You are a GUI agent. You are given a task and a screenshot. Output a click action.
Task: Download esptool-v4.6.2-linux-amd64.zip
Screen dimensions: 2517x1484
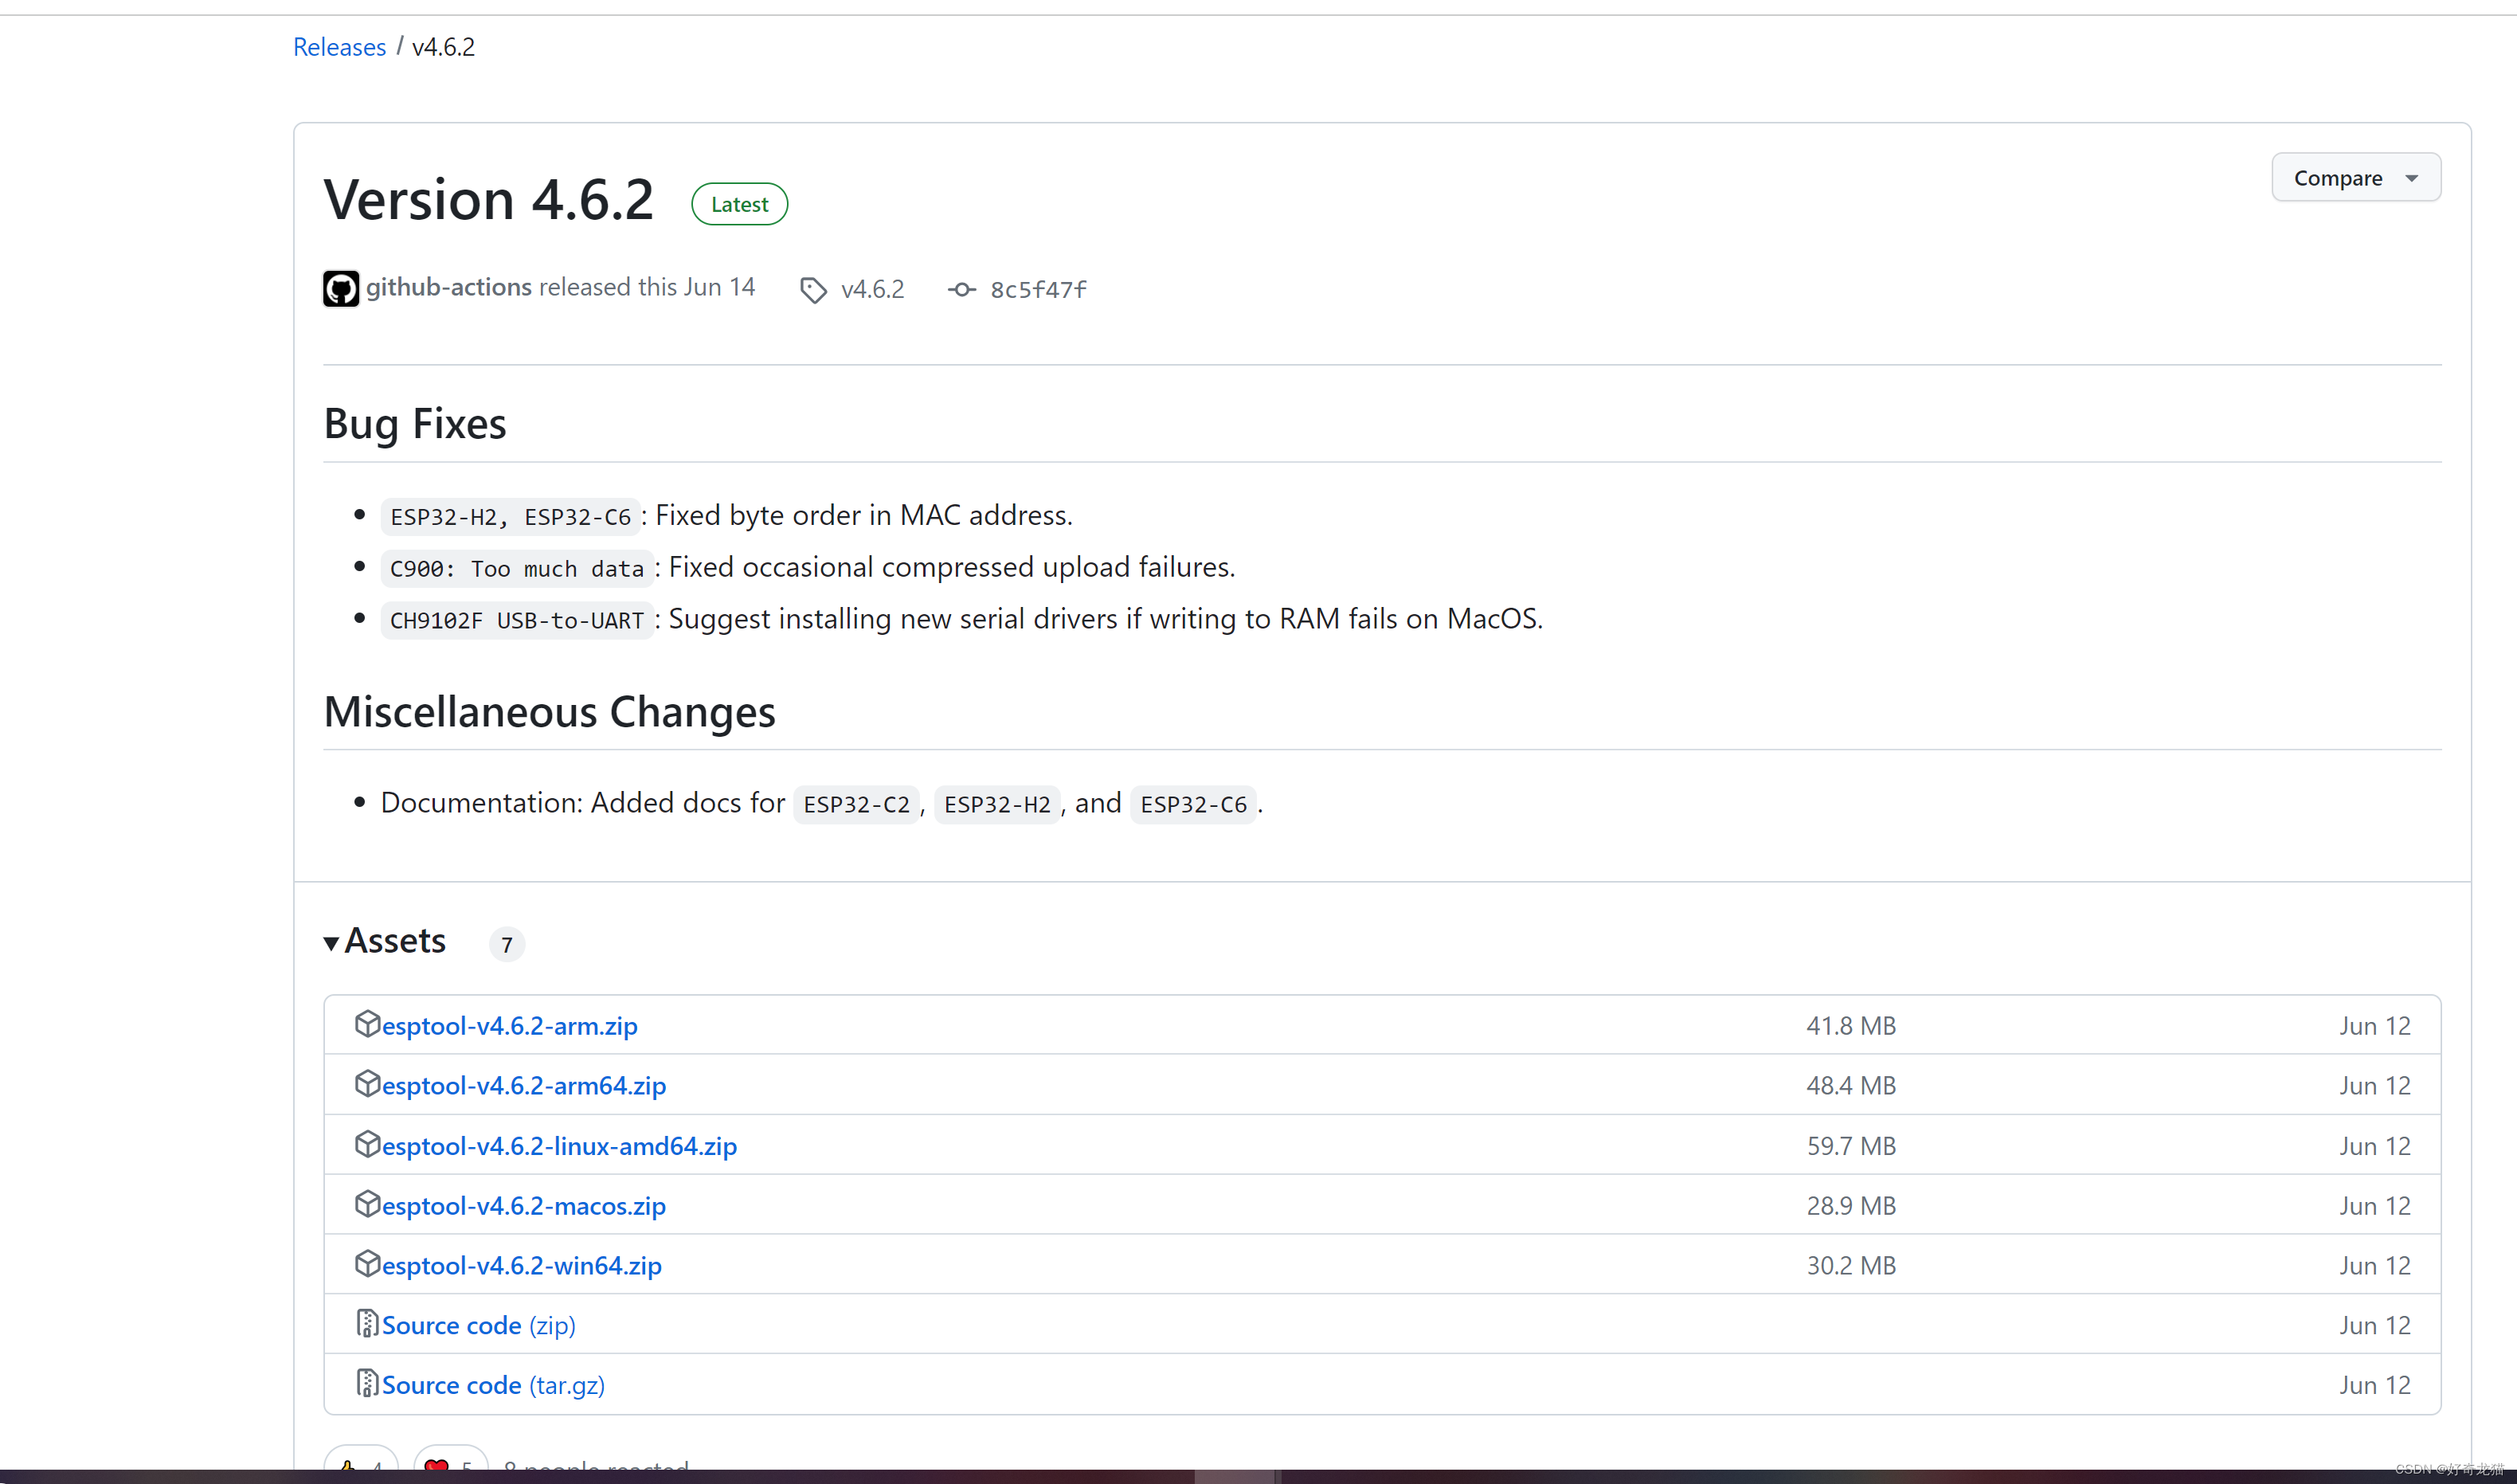point(559,1146)
